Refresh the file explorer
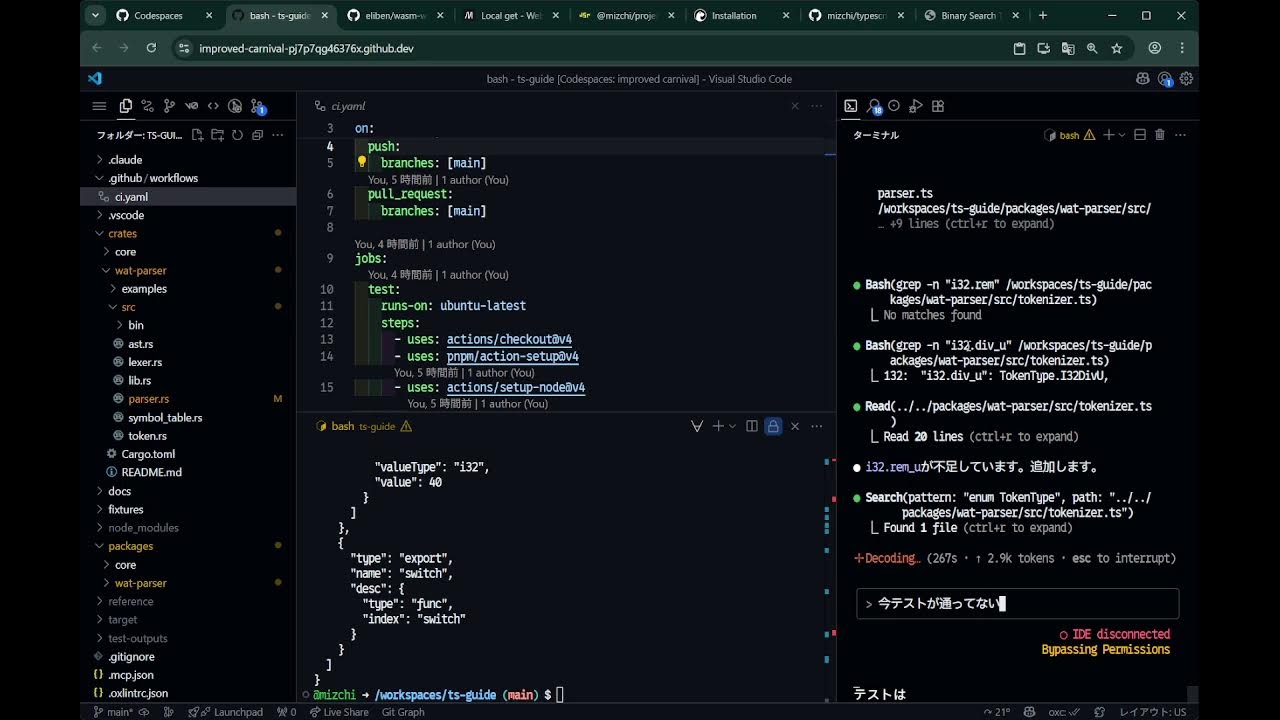Screen dimensions: 1280x720 (x=237, y=135)
